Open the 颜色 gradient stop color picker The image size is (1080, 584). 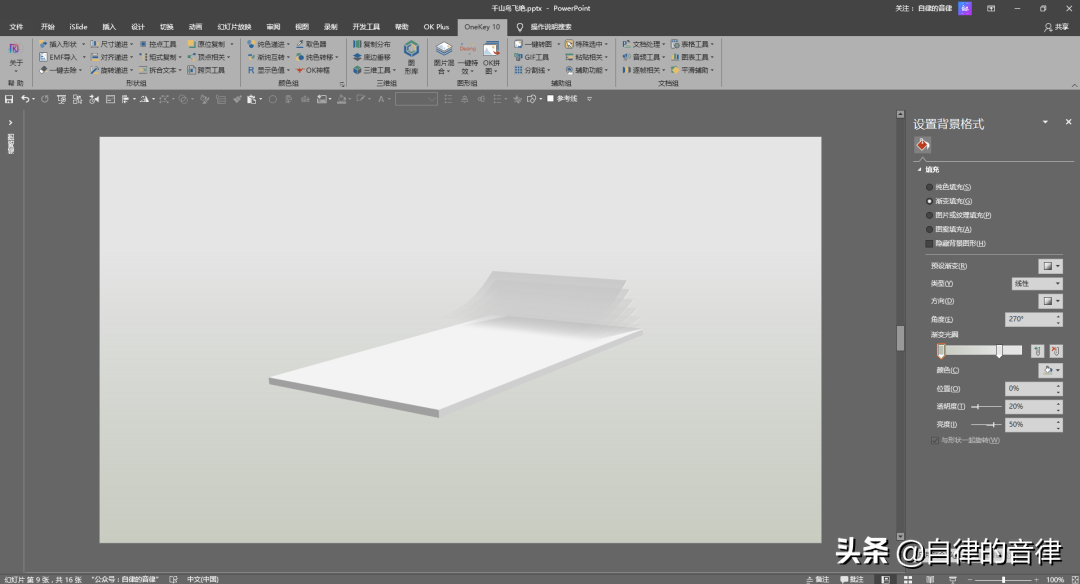click(1049, 370)
